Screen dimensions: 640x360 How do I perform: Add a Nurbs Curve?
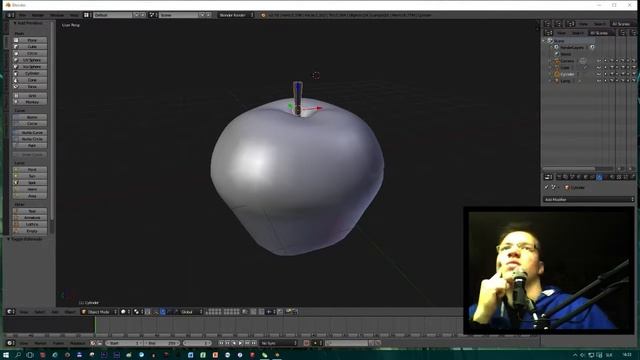point(30,133)
